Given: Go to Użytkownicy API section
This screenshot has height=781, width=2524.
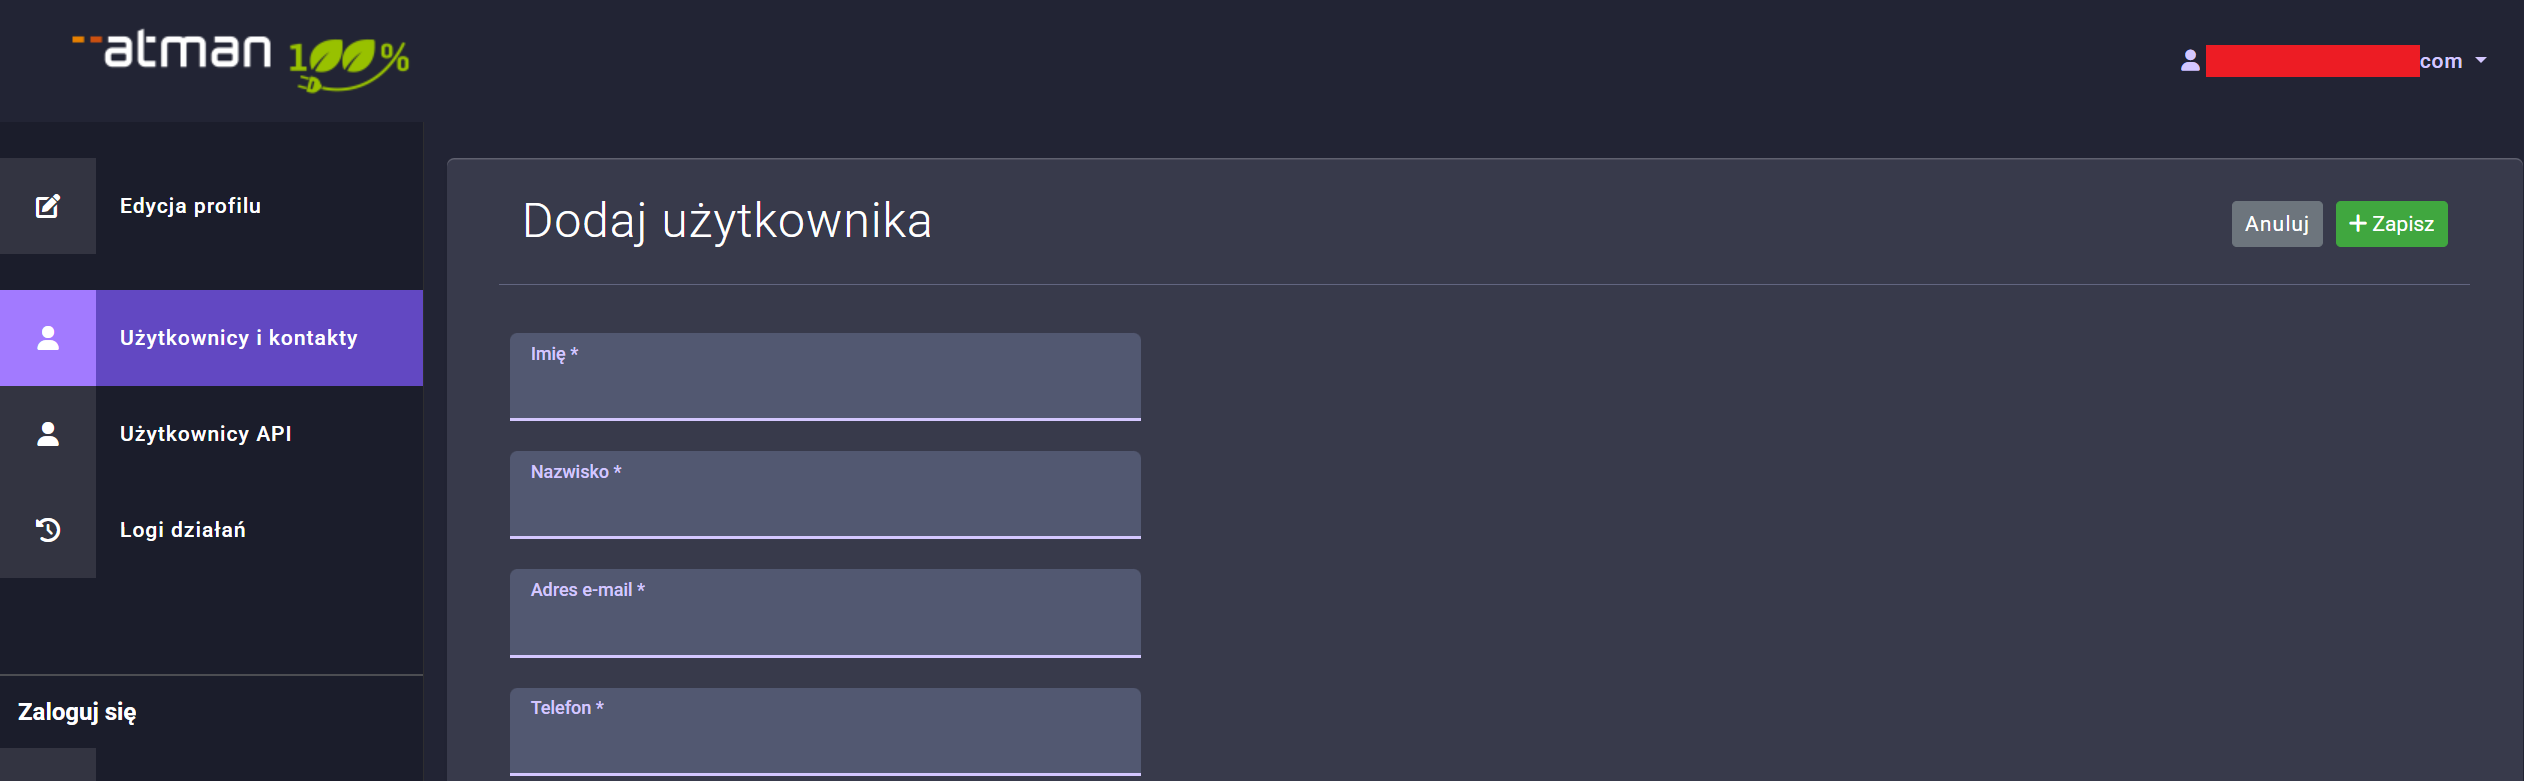Looking at the screenshot, I should (205, 434).
